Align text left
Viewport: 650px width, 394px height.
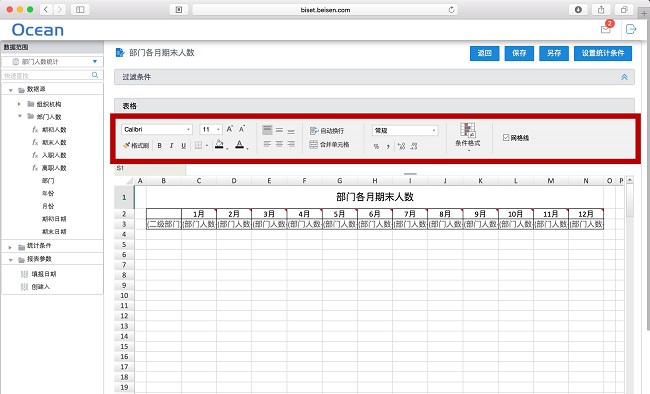click(x=267, y=144)
